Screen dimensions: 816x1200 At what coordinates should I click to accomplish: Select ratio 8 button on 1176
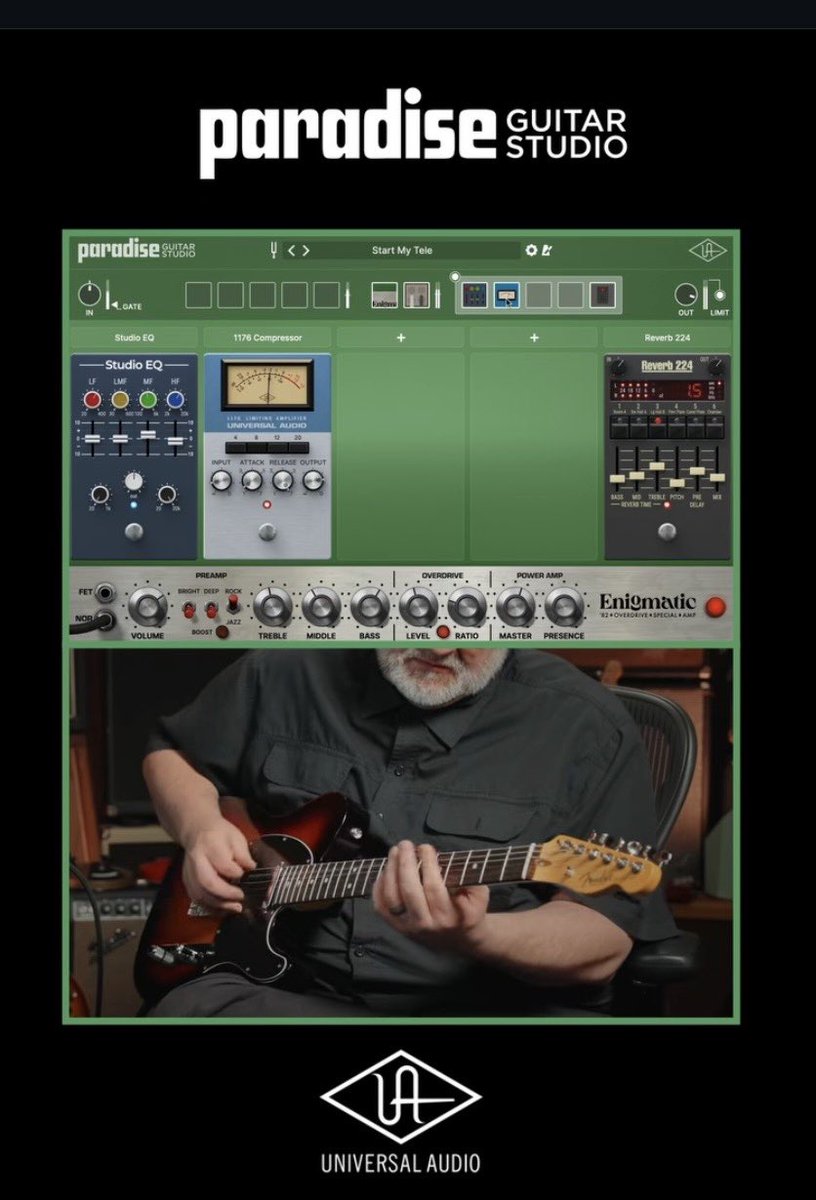point(256,447)
